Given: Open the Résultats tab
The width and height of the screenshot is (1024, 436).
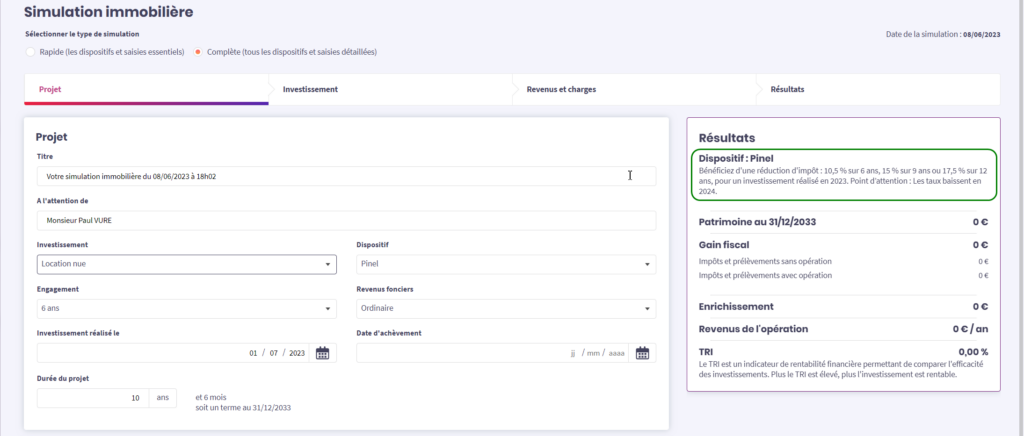Looking at the screenshot, I should (787, 89).
